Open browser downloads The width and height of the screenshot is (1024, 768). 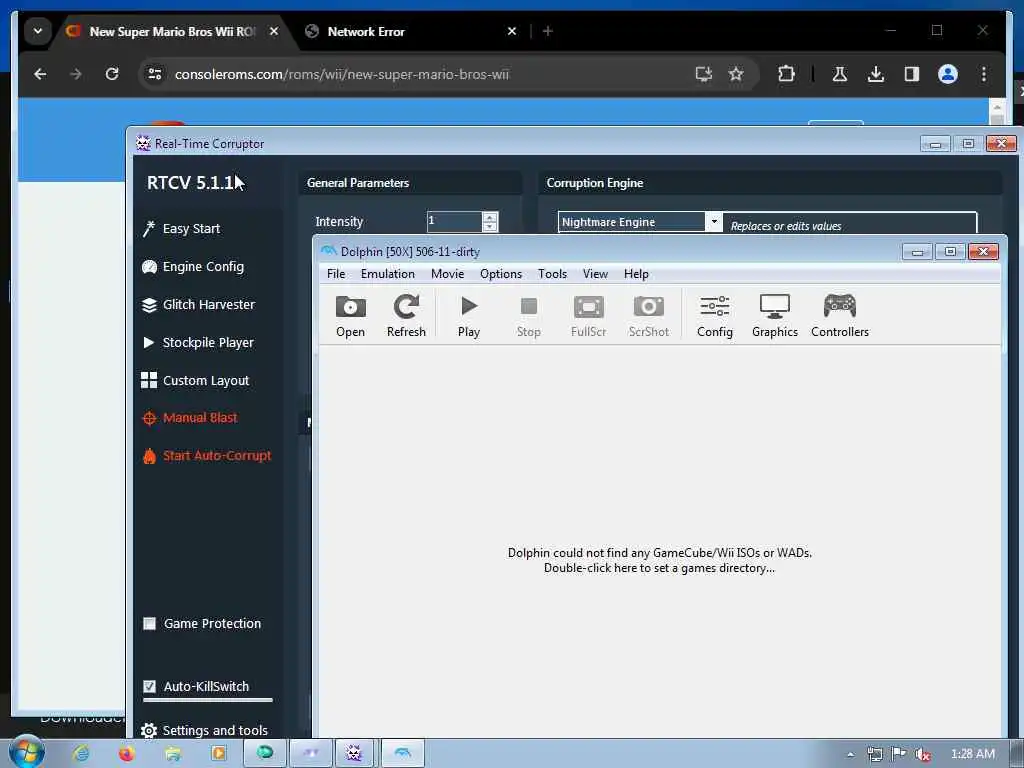point(876,74)
